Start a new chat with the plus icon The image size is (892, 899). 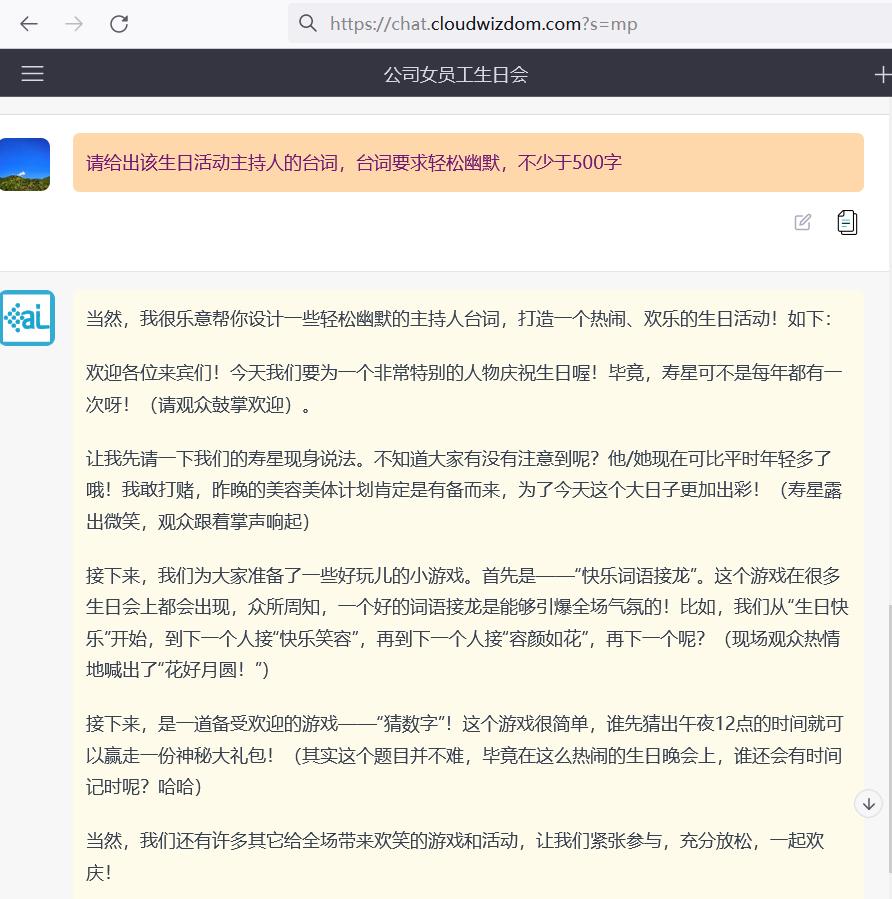tap(882, 73)
